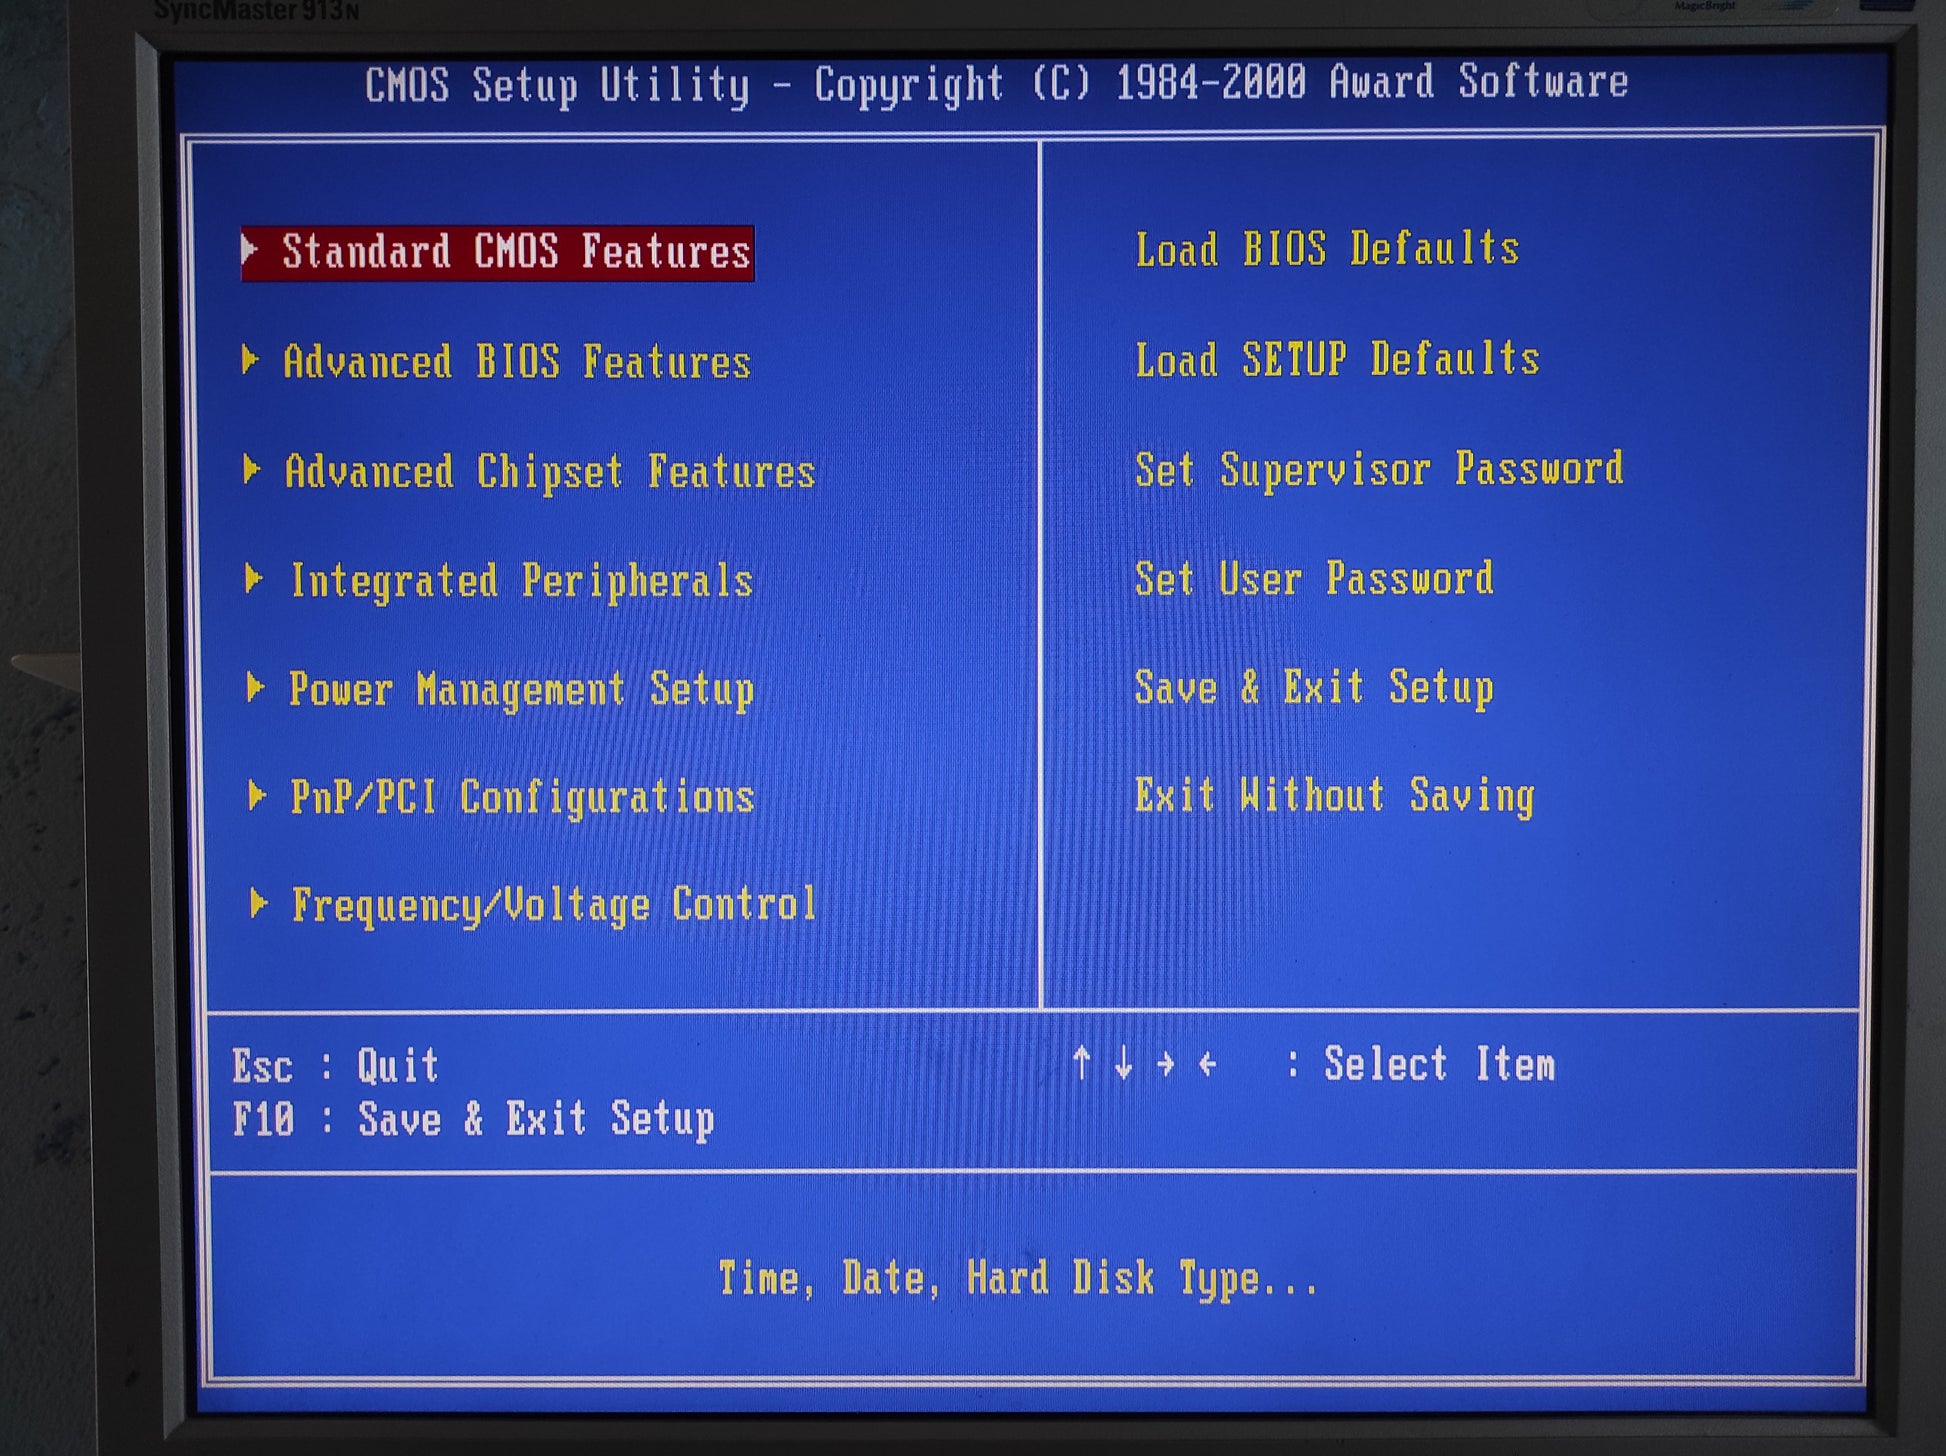Choose Set User Password

coord(1313,579)
